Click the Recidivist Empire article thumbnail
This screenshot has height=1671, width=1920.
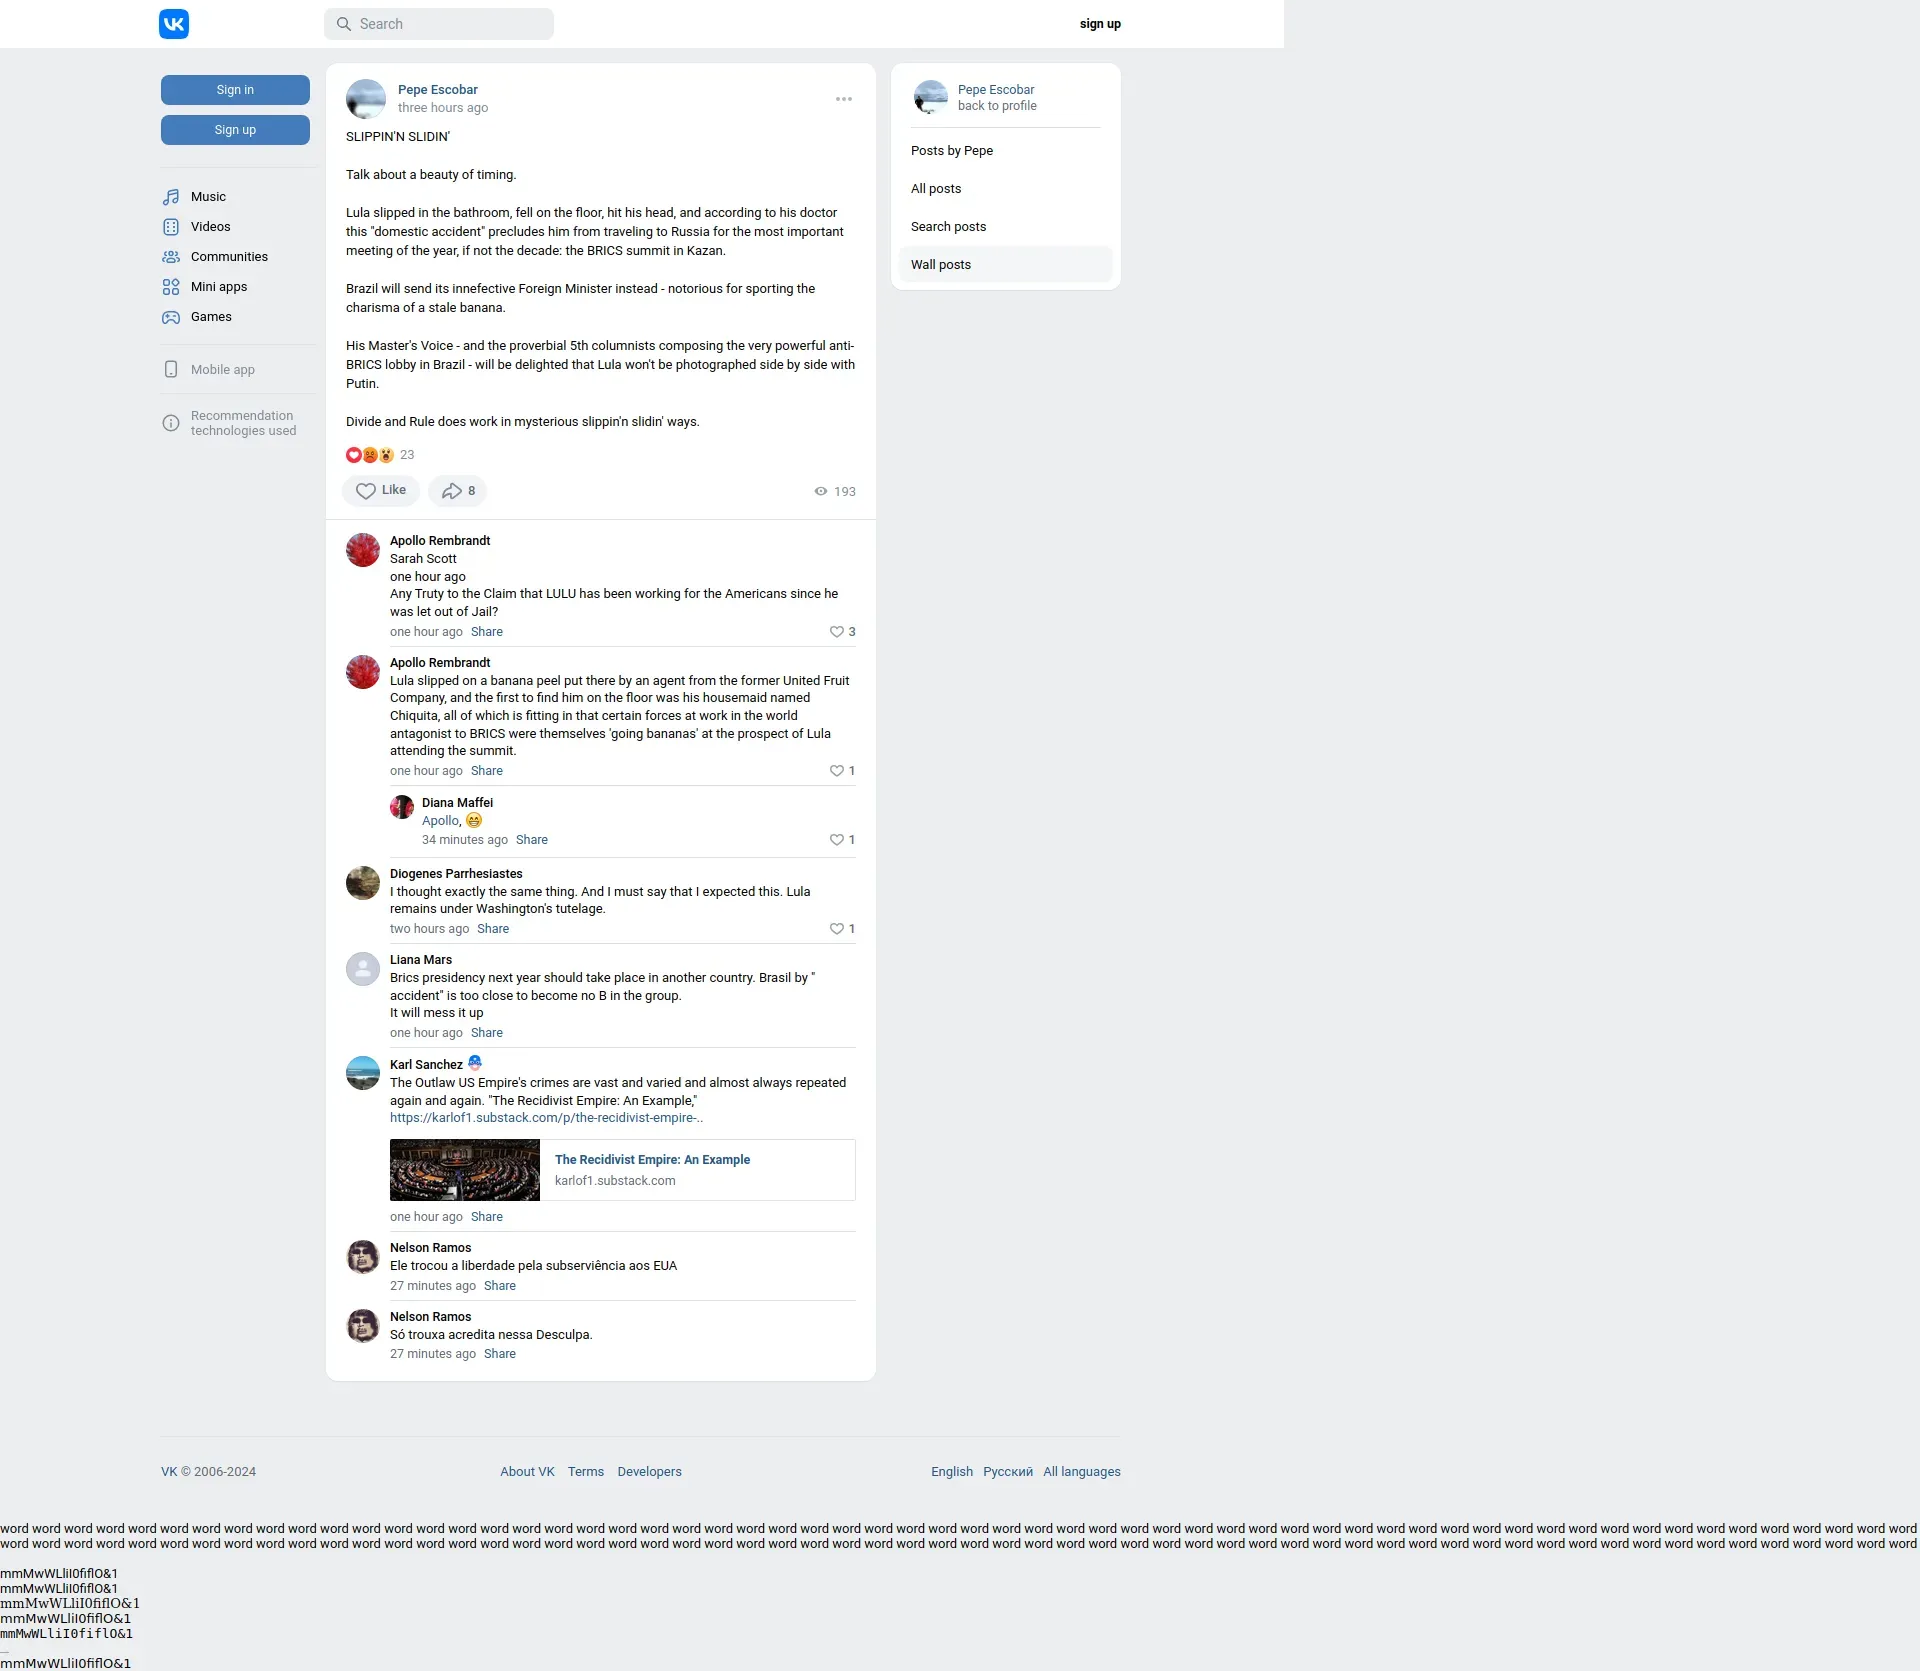pyautogui.click(x=465, y=1170)
